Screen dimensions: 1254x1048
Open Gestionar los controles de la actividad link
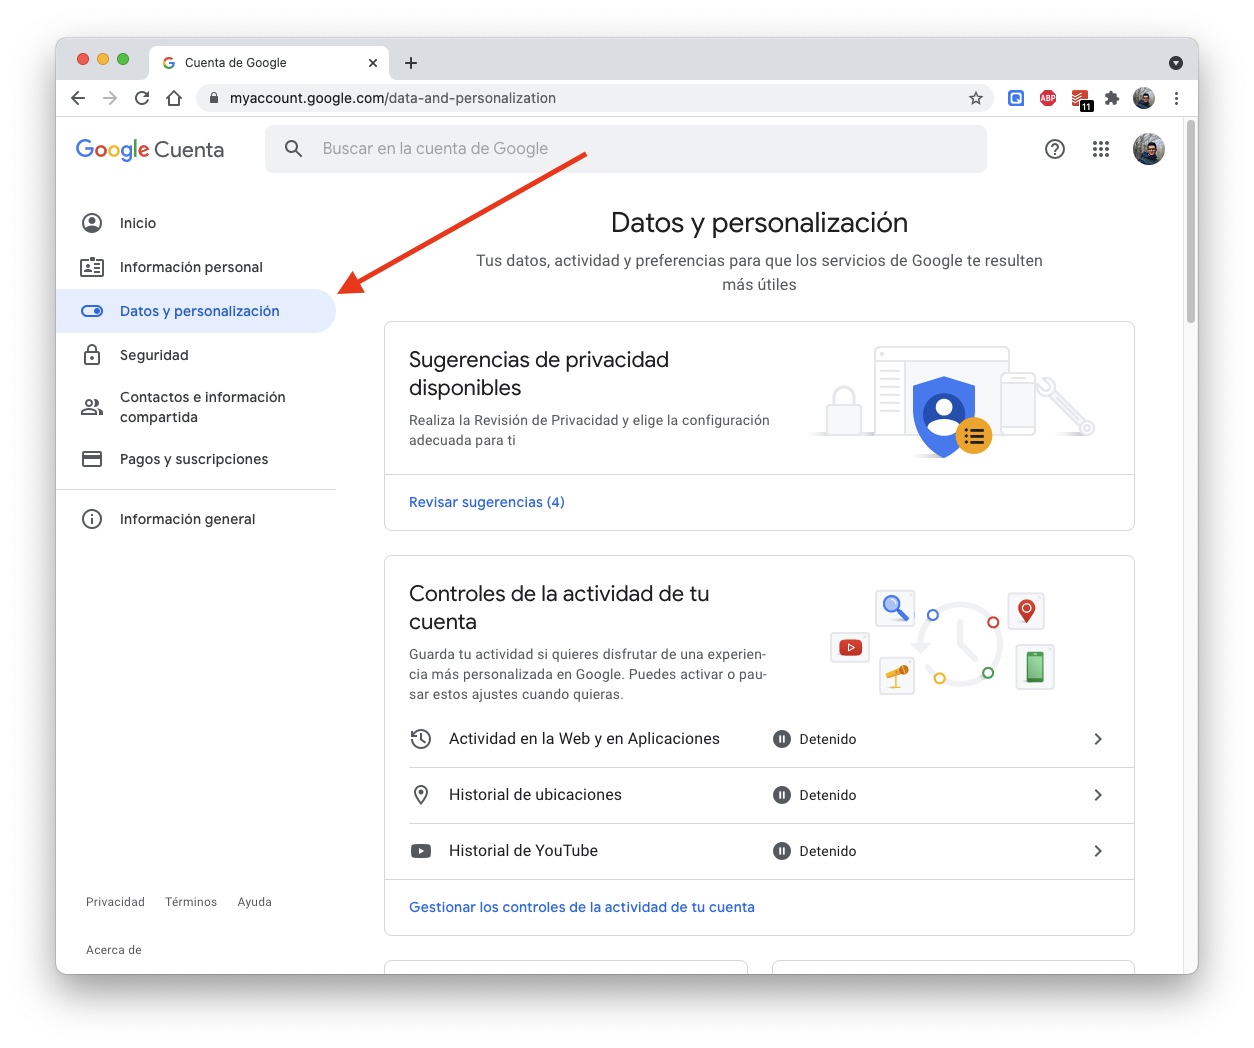581,907
